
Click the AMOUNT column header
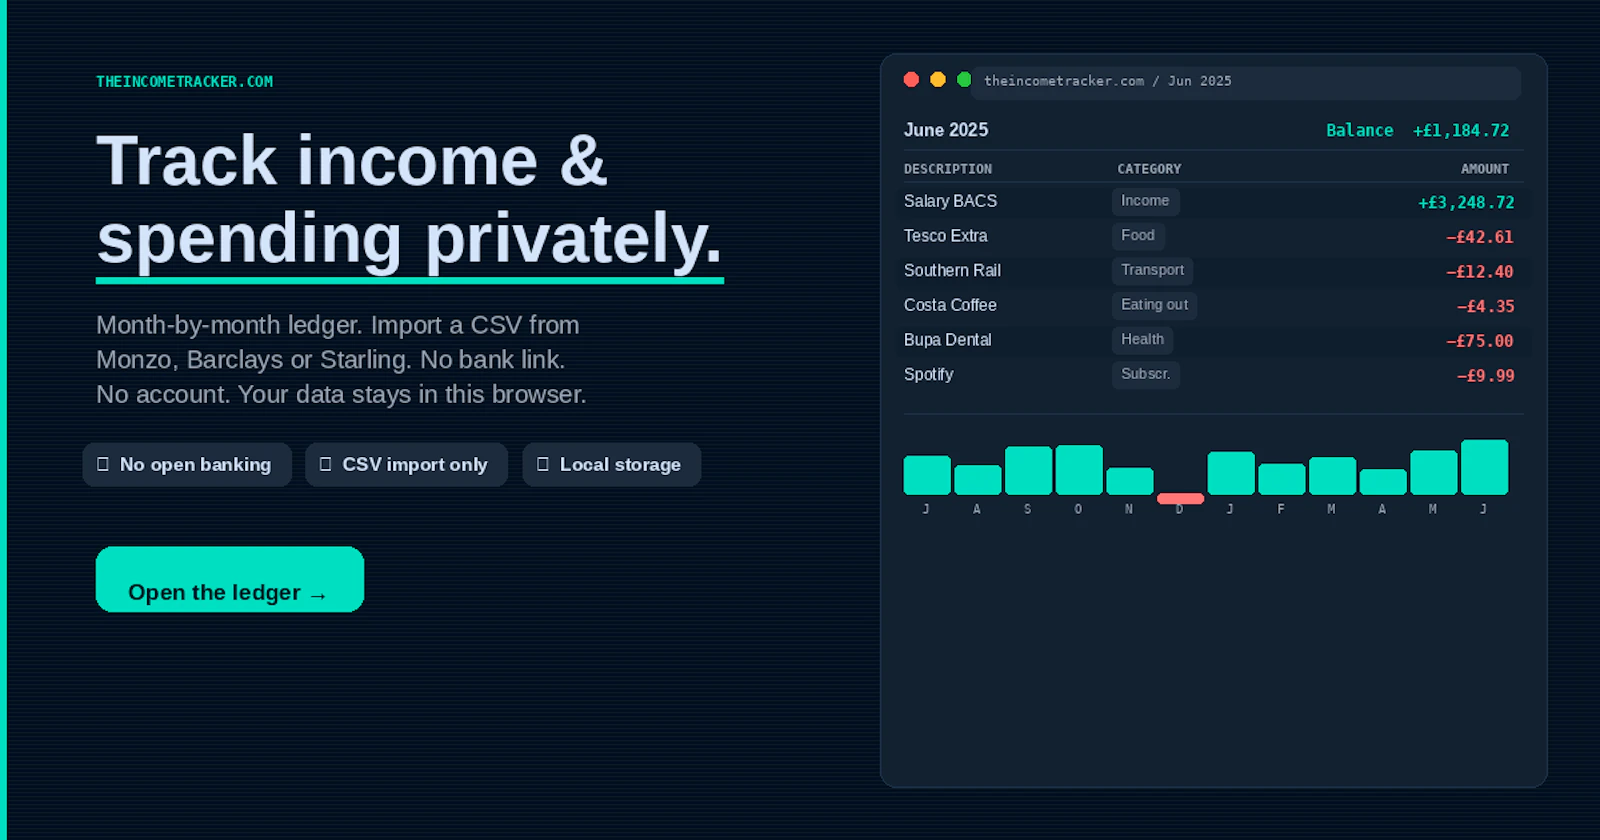pos(1485,169)
